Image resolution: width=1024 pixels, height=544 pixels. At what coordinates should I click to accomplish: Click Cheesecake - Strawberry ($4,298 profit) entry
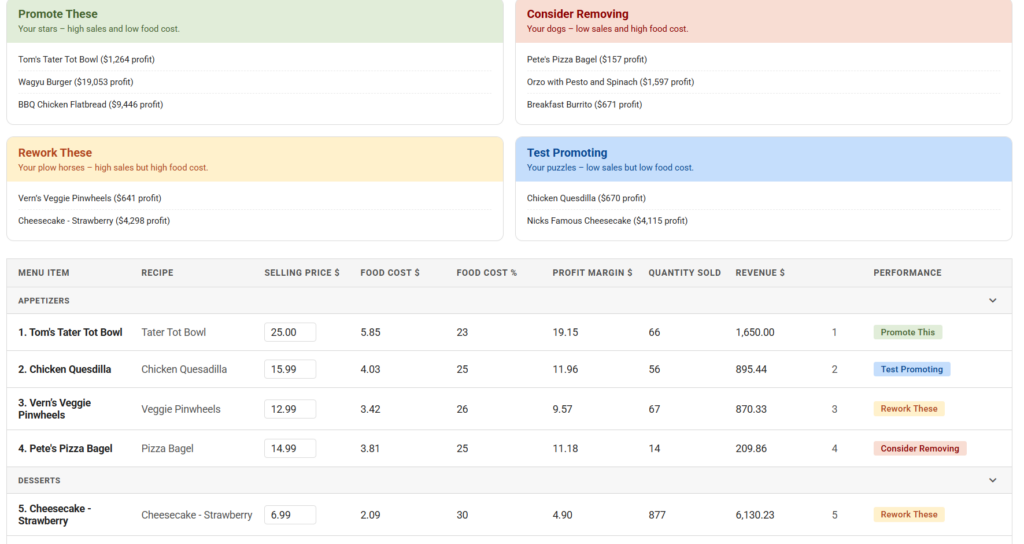94,221
